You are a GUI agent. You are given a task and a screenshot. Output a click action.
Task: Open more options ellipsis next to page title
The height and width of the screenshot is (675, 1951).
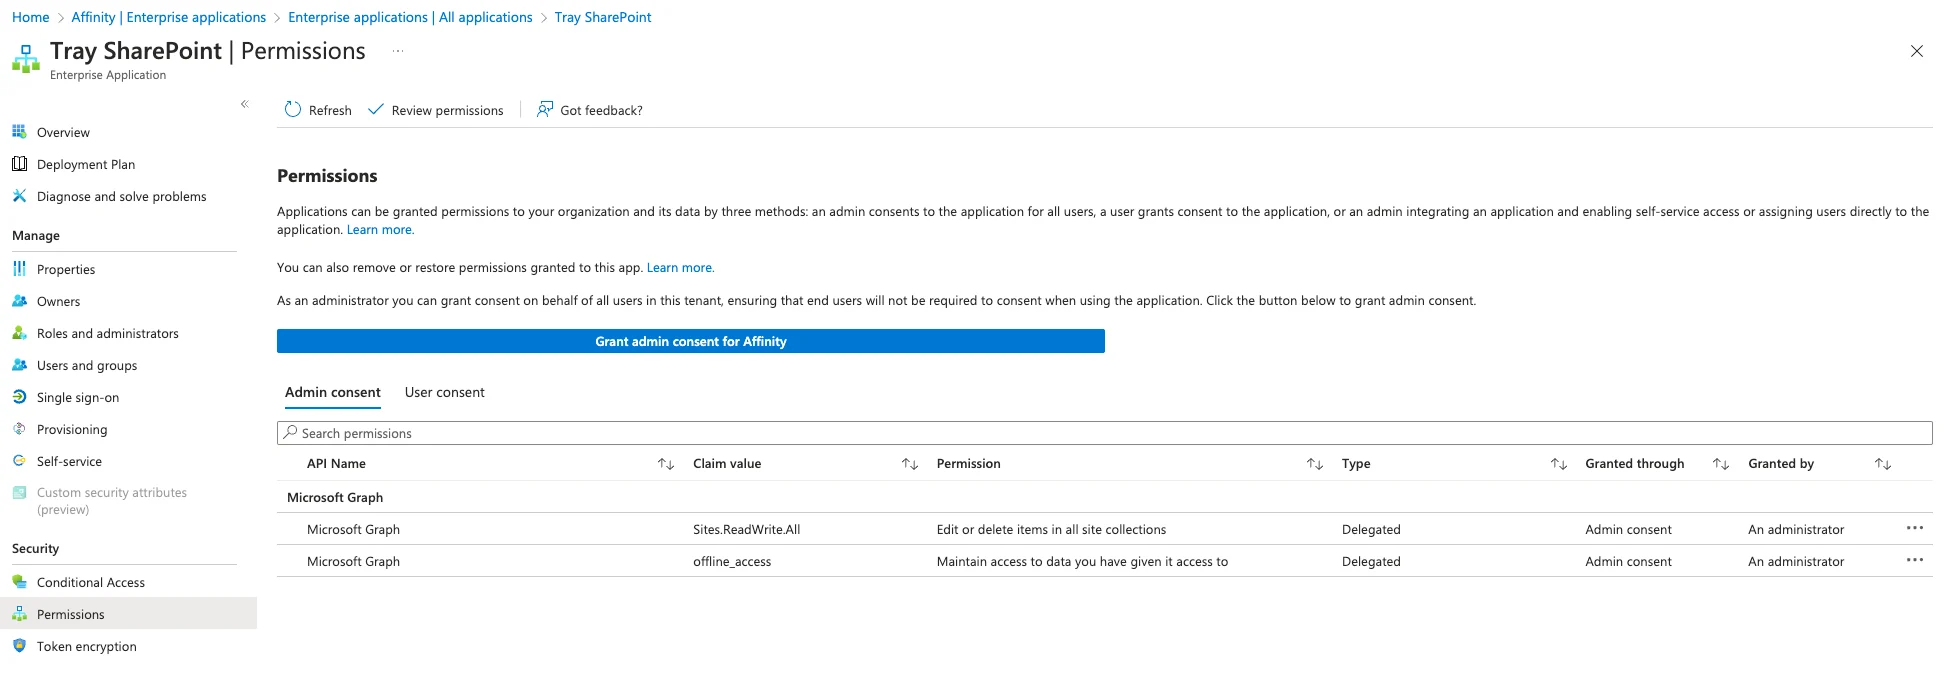(x=398, y=51)
